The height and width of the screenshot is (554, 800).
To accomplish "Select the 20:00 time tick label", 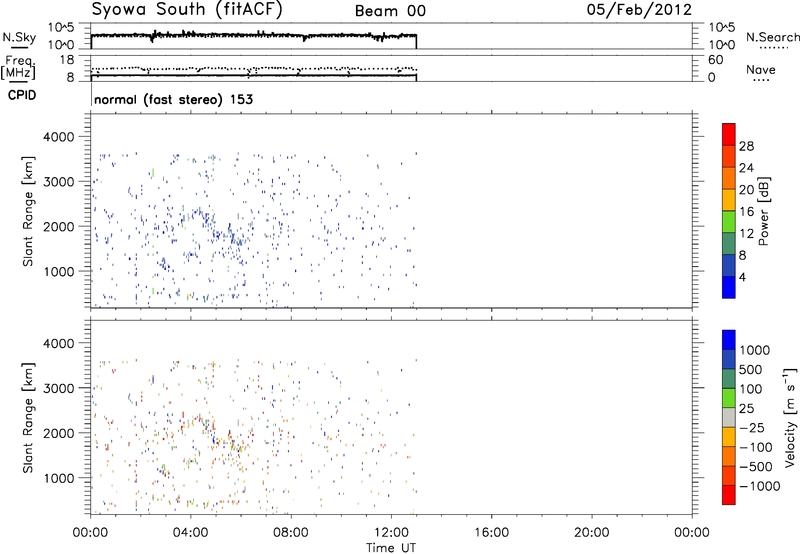I will pos(592,533).
